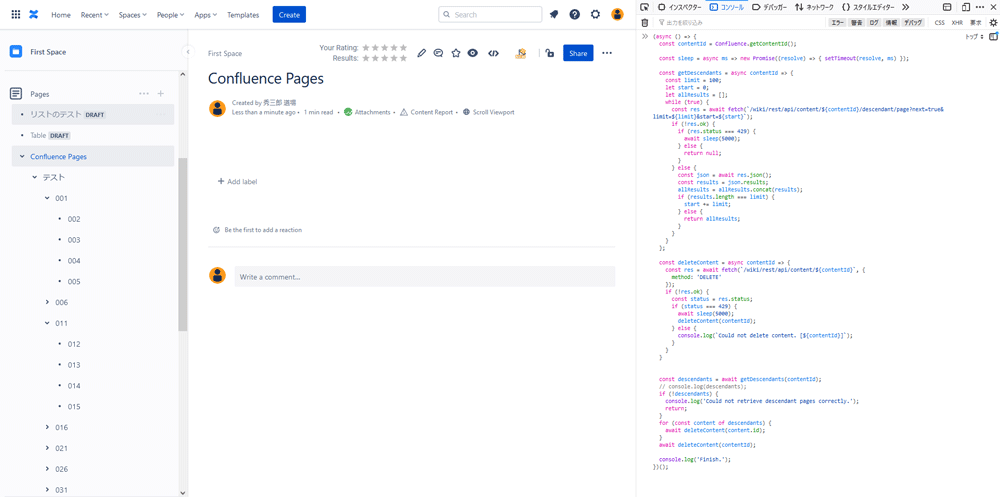
Task: Expand the 016 tree node
Action: [x=47, y=427]
